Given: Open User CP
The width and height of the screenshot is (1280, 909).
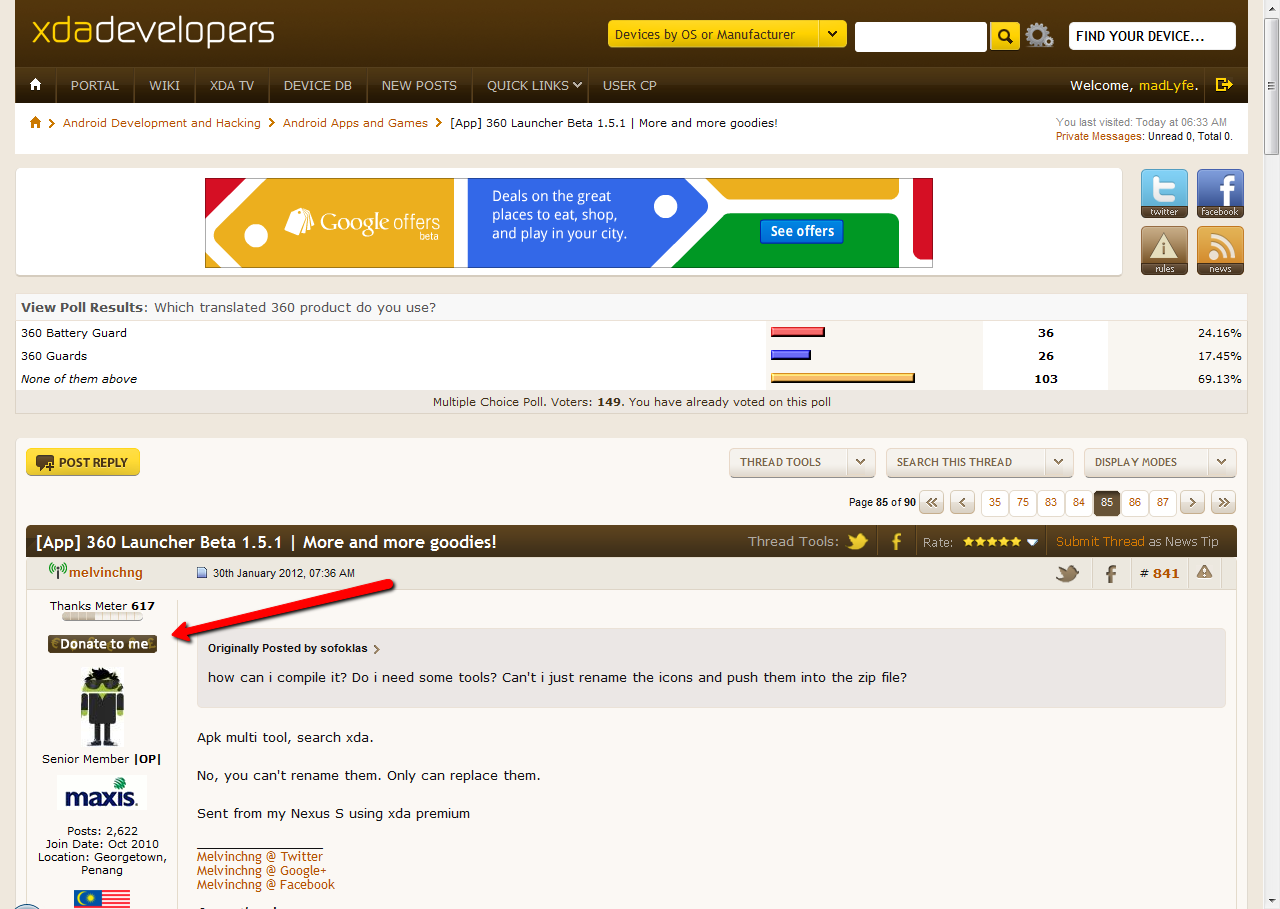Looking at the screenshot, I should click(x=630, y=86).
